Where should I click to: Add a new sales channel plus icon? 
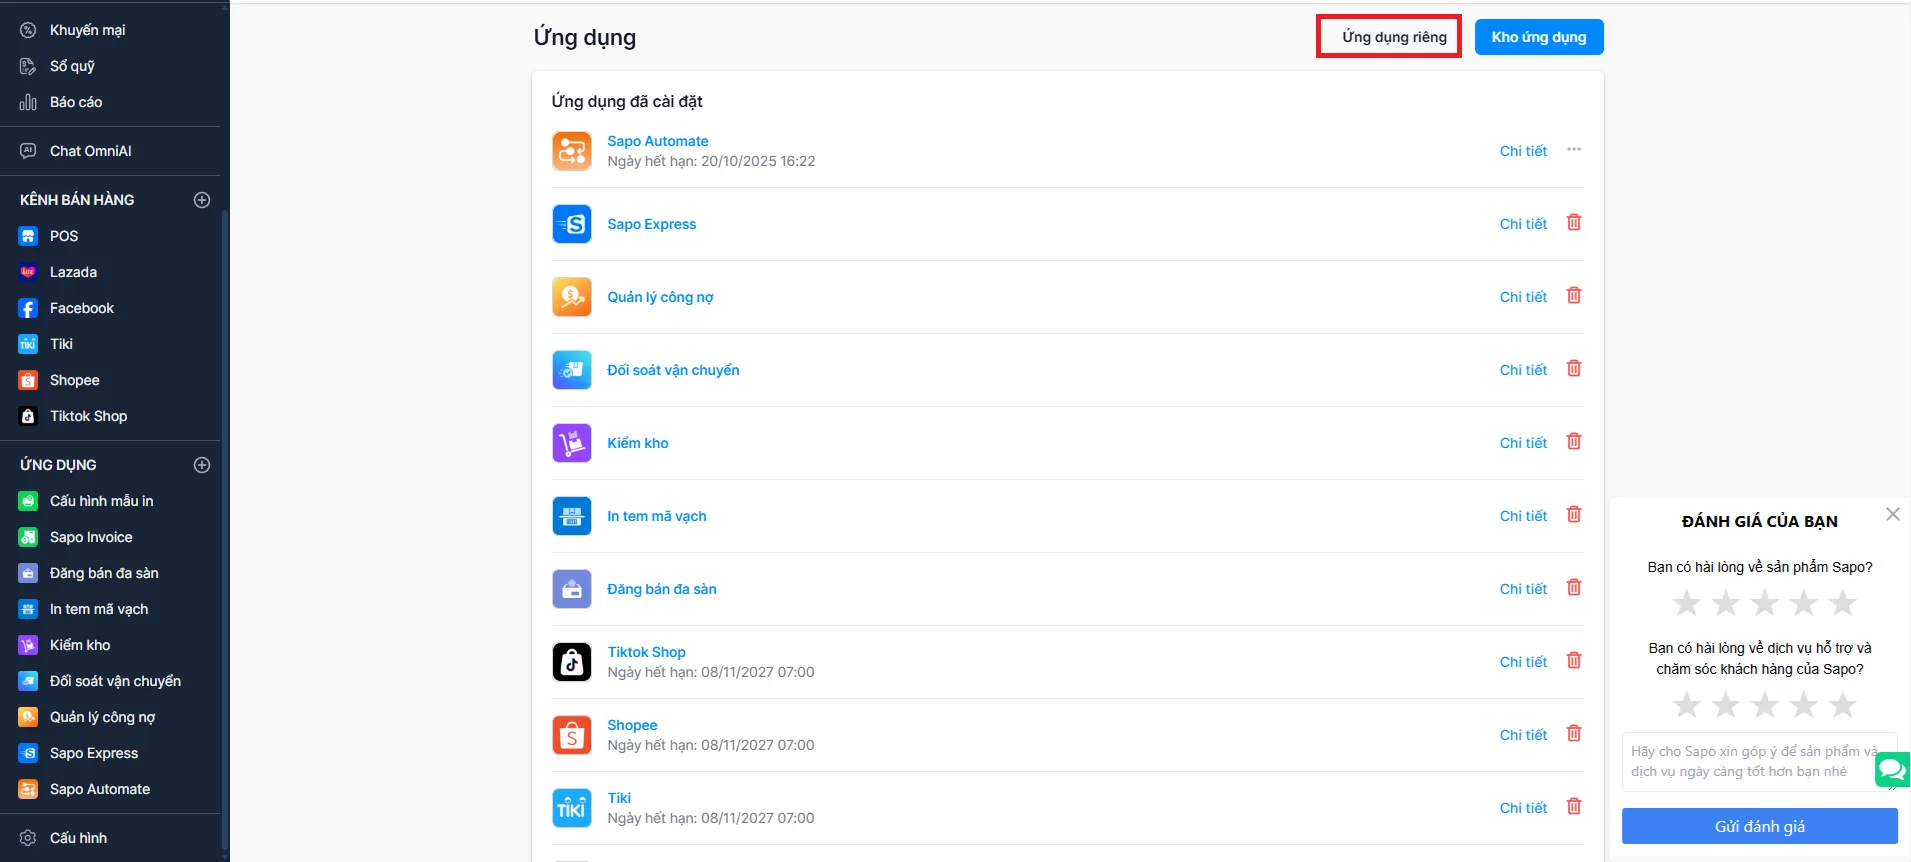[x=202, y=200]
